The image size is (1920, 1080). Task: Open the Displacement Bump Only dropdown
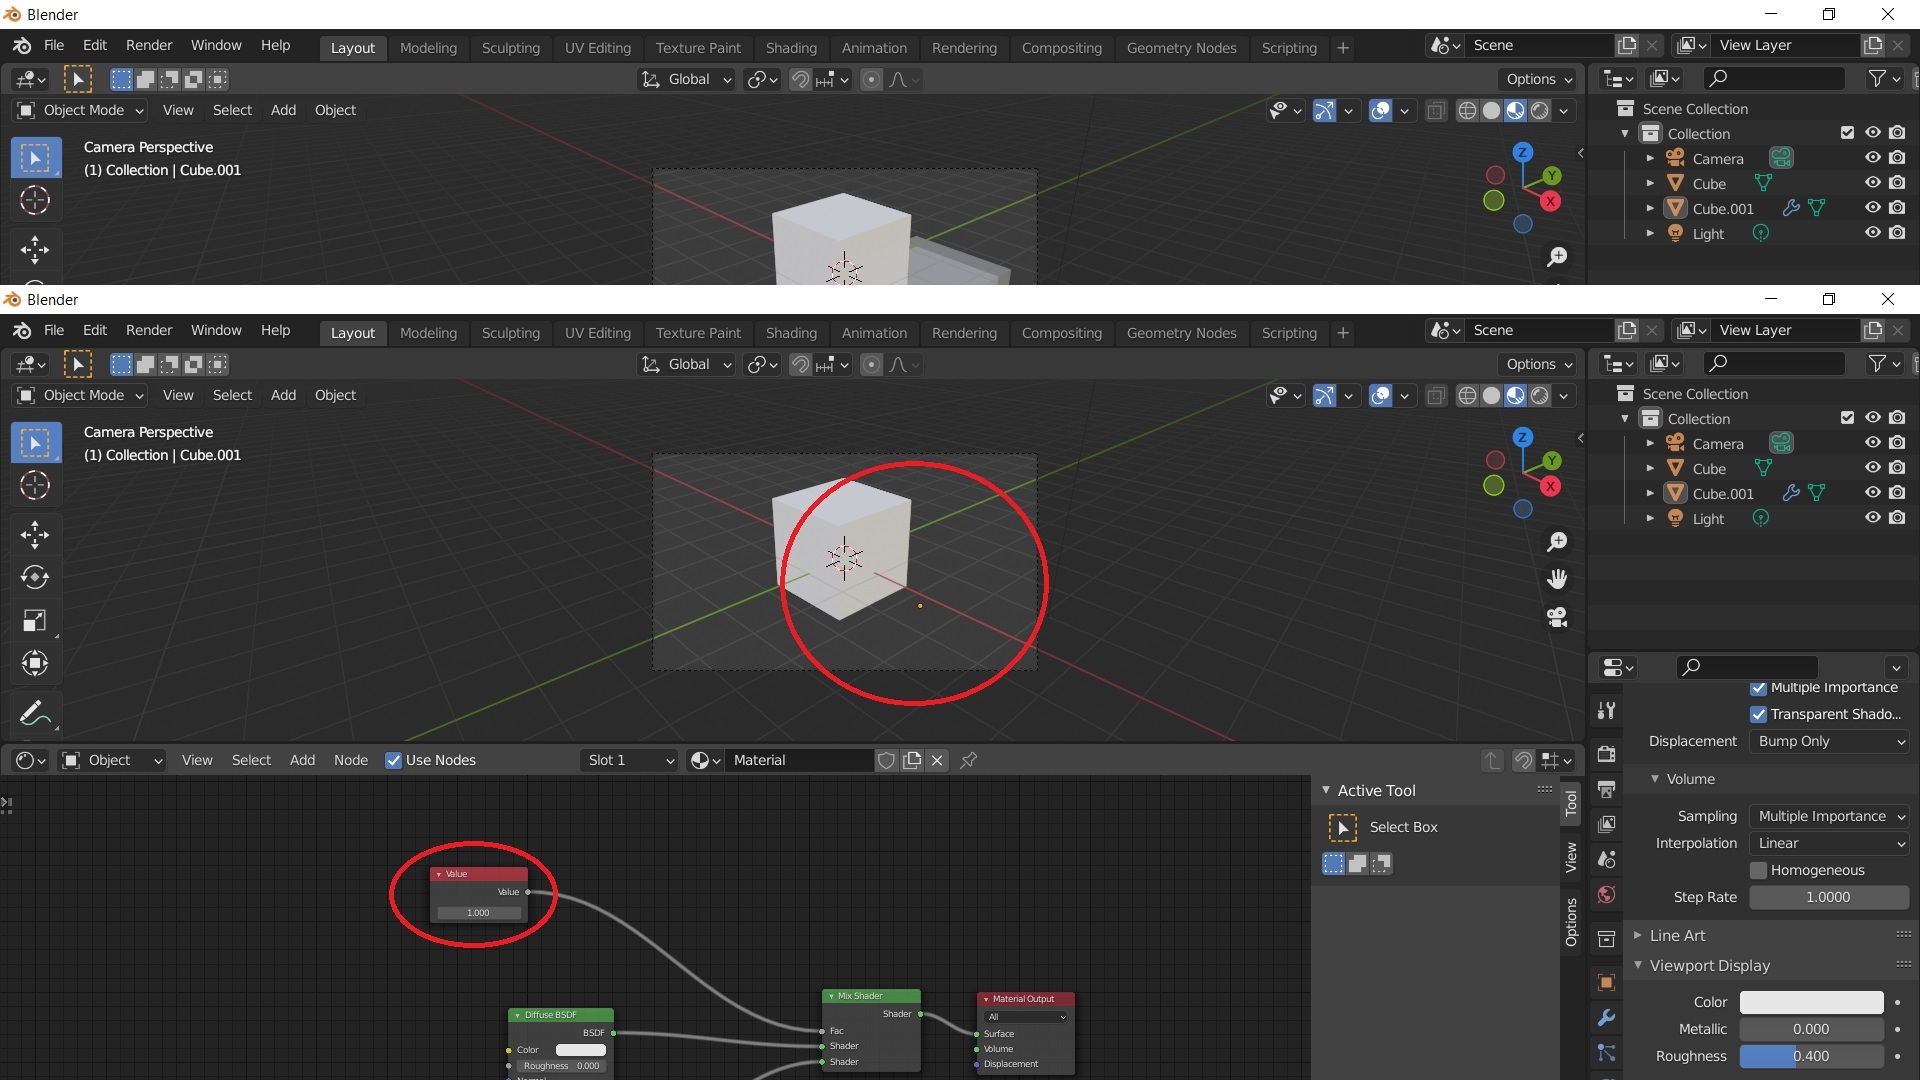[x=1829, y=741]
